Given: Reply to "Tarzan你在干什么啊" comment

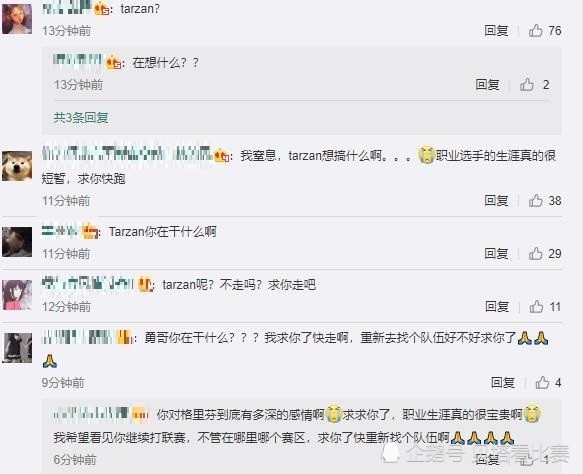Looking at the screenshot, I should [x=496, y=254].
